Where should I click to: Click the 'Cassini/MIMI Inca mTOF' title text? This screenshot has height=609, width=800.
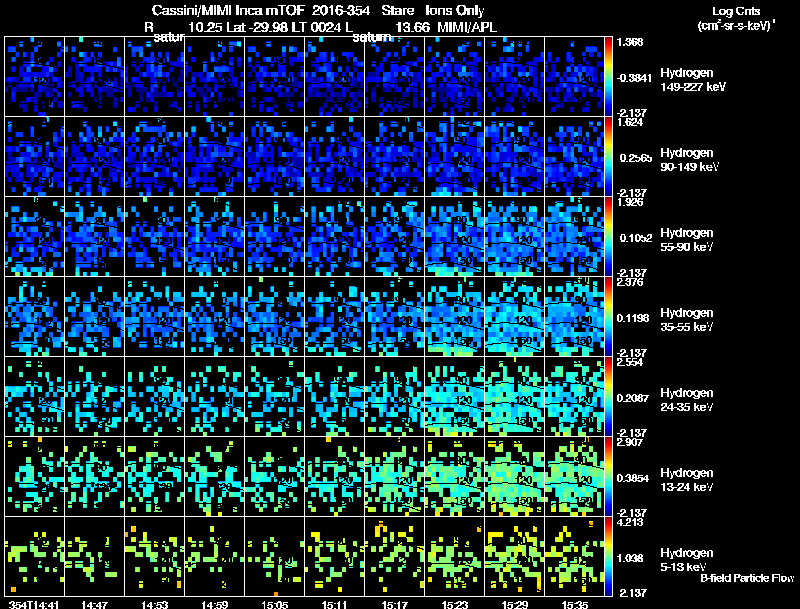(228, 11)
